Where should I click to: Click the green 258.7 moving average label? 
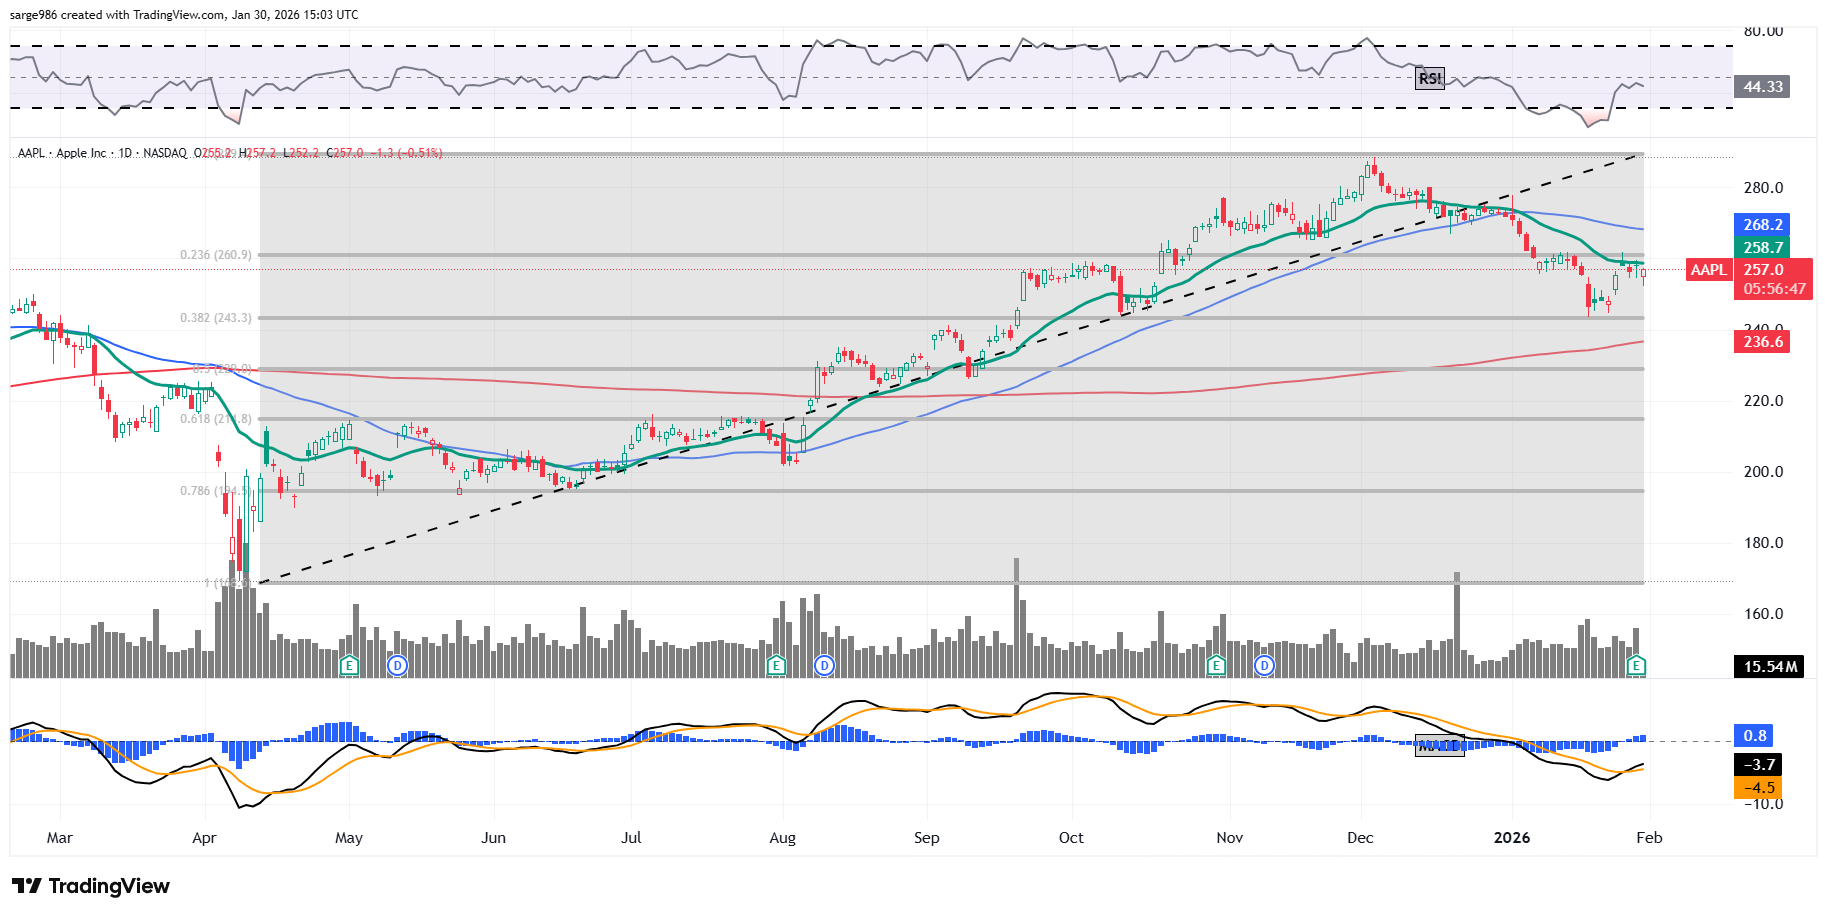1763,247
